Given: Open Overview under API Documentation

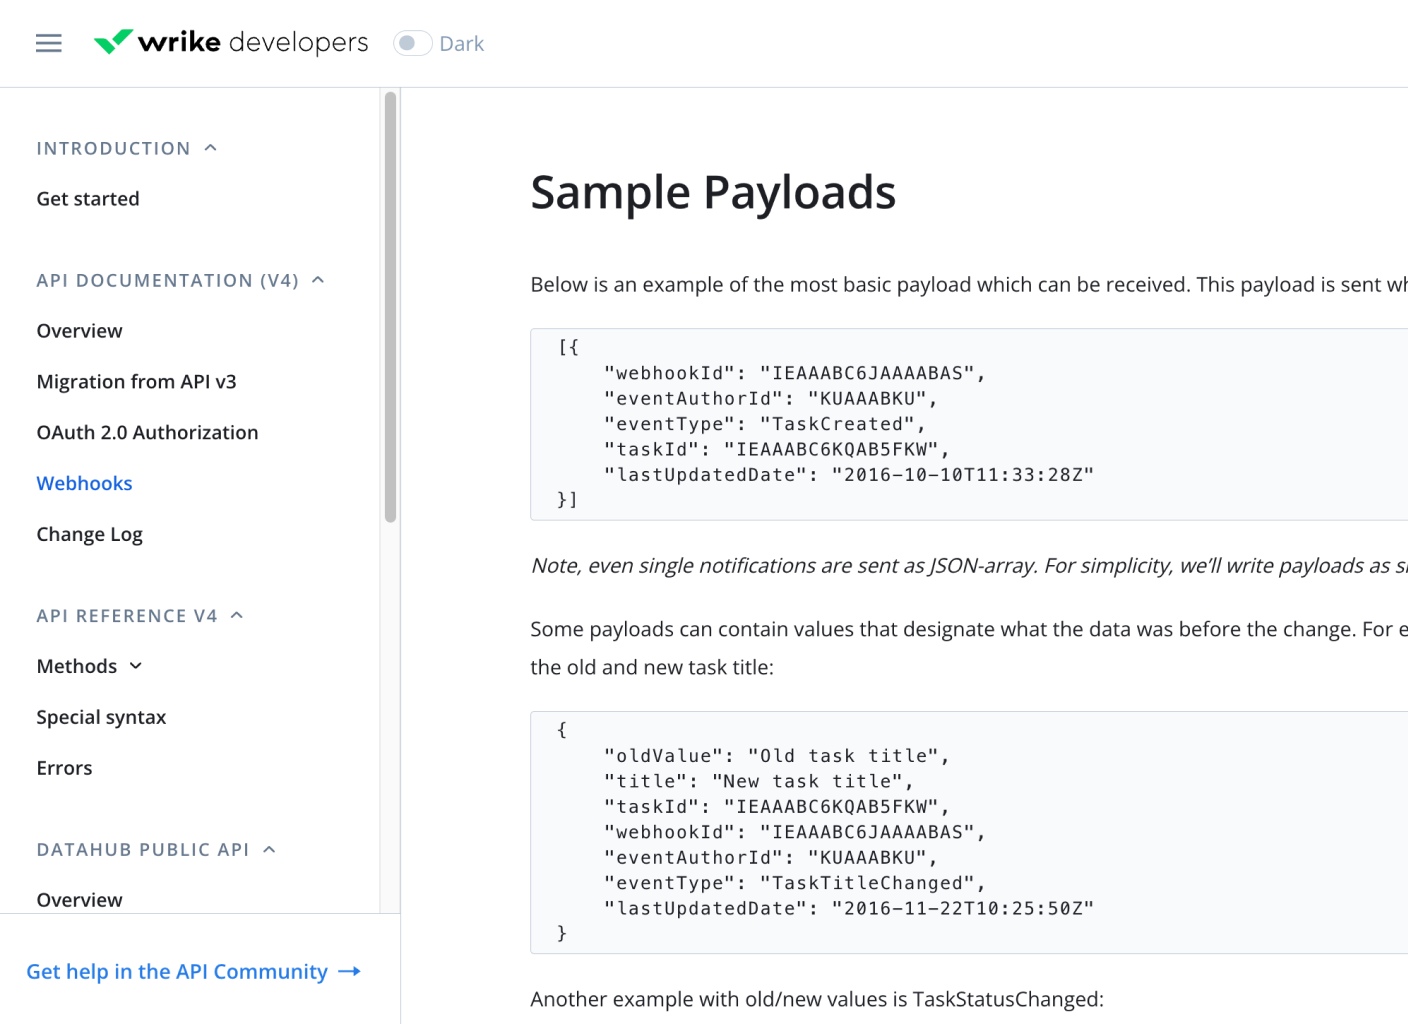Looking at the screenshot, I should 79,330.
